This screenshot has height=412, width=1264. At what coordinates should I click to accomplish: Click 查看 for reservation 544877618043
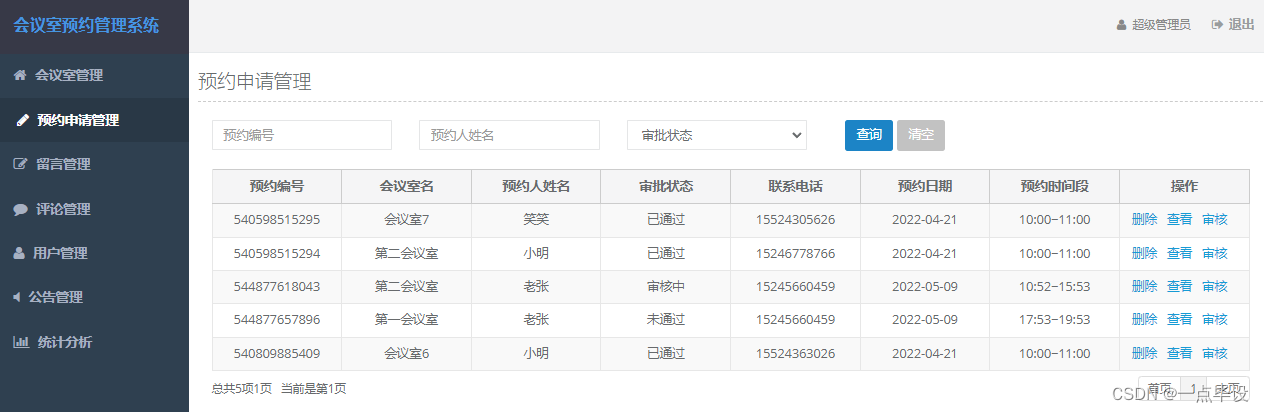(x=1179, y=287)
